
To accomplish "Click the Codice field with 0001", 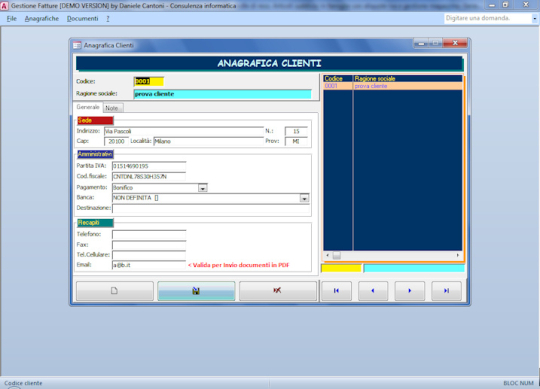I will tap(149, 81).
